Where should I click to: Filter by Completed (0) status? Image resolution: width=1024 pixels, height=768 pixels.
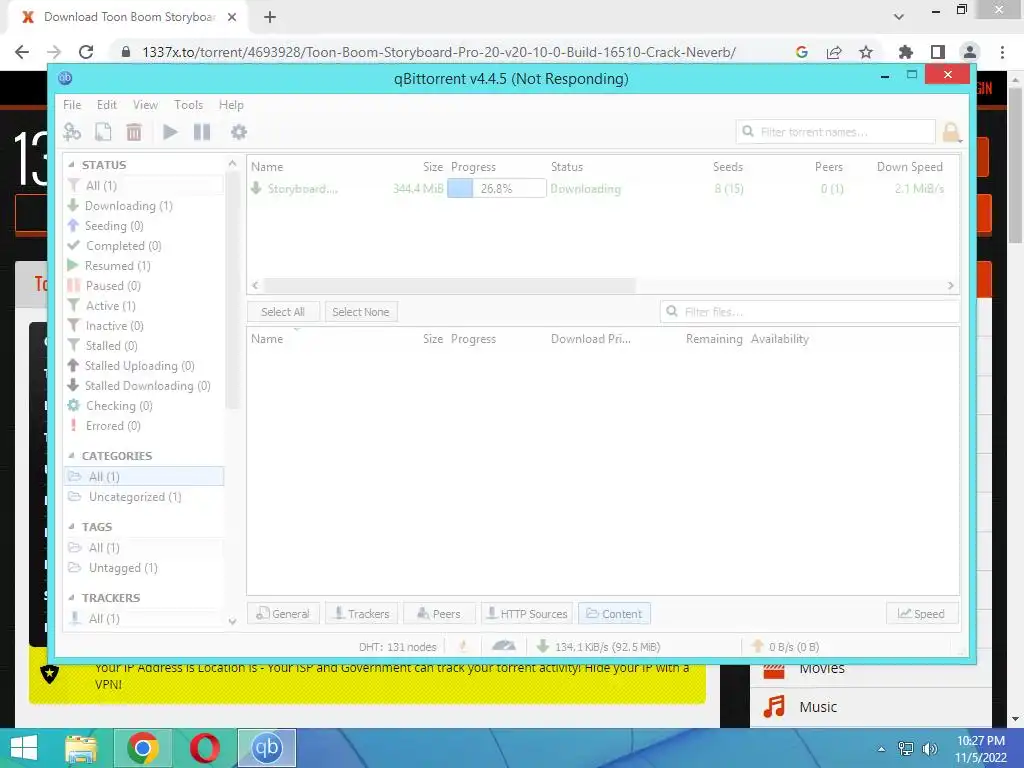123,246
